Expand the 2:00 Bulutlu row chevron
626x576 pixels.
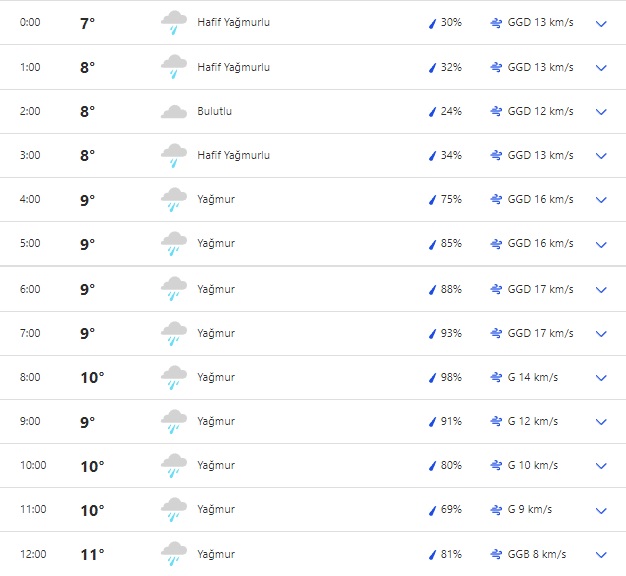pos(601,112)
